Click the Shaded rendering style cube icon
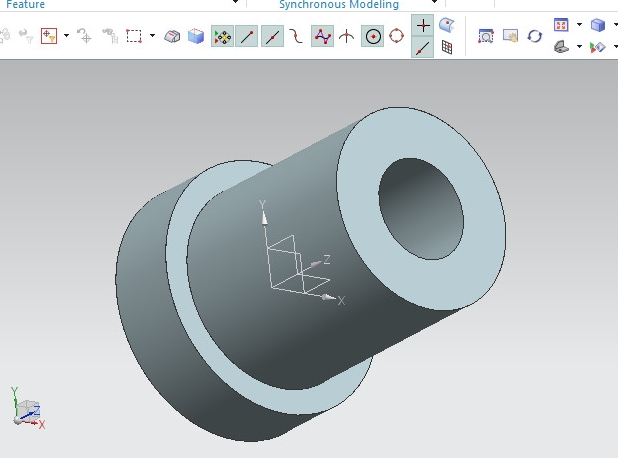 point(598,25)
